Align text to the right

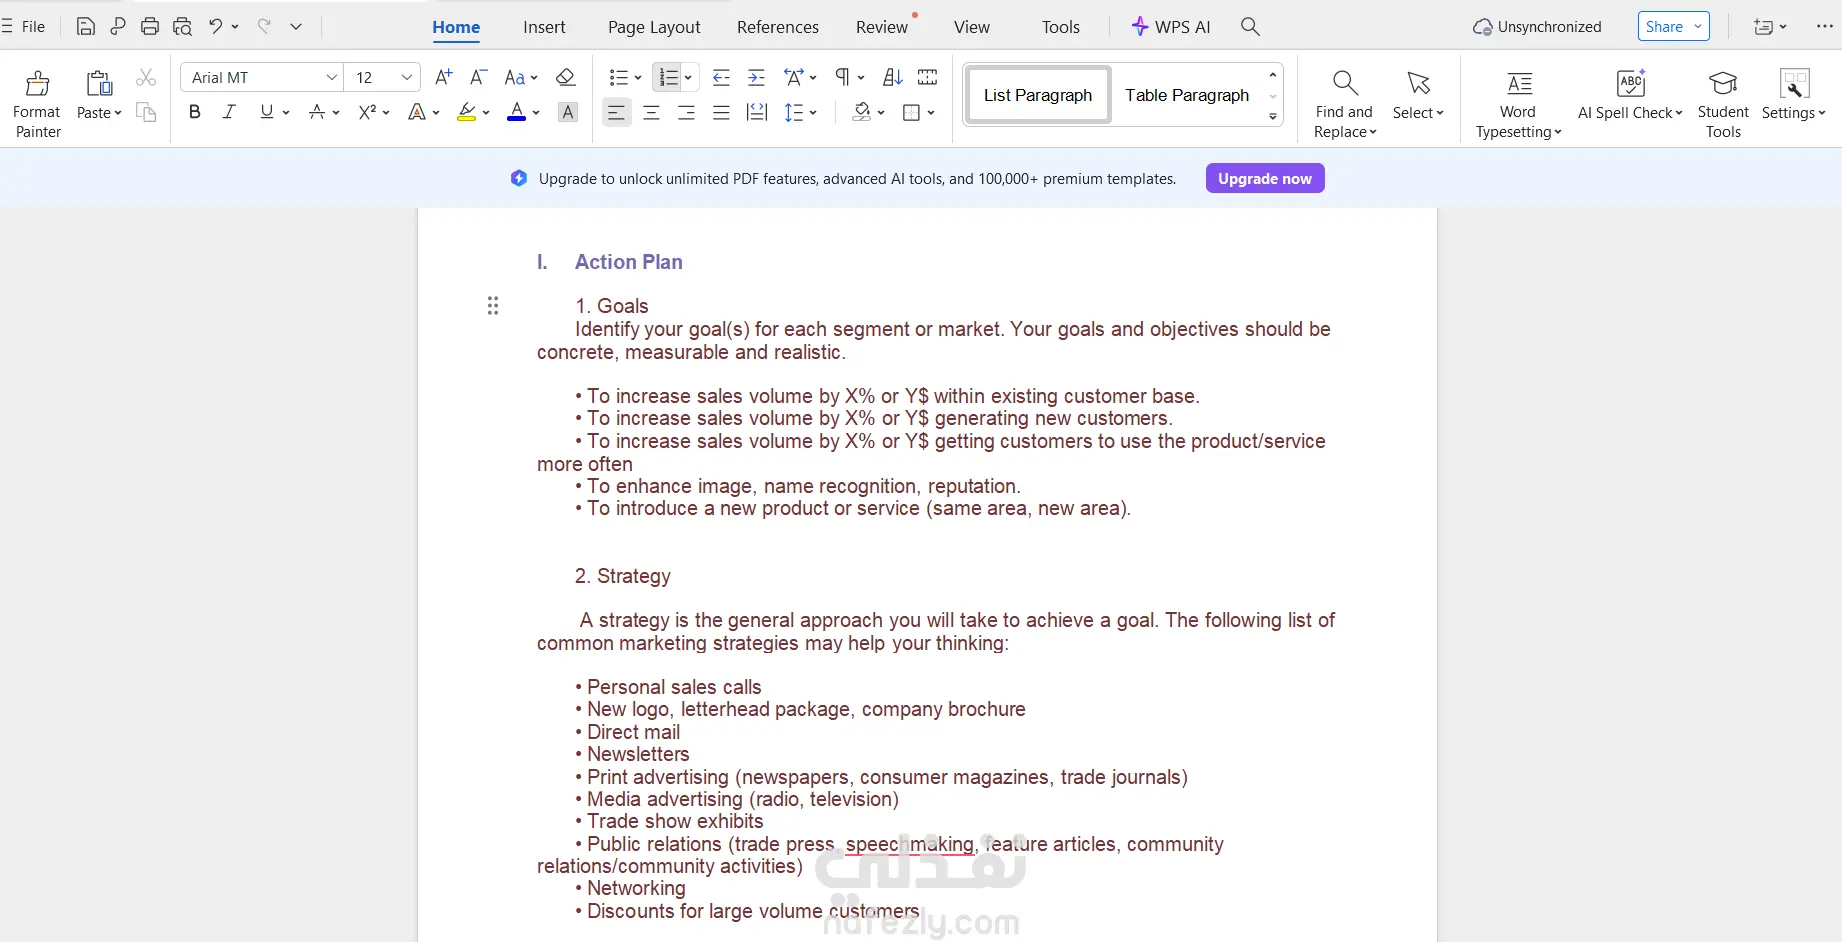point(686,112)
